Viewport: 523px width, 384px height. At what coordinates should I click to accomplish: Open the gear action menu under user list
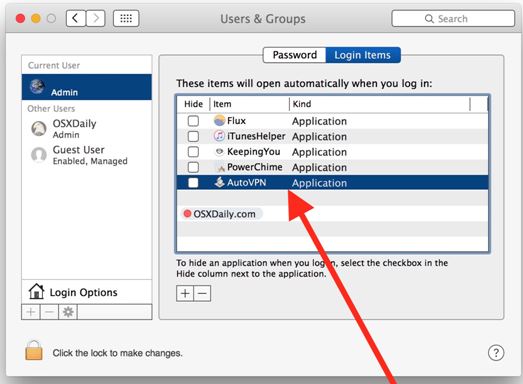pos(68,312)
